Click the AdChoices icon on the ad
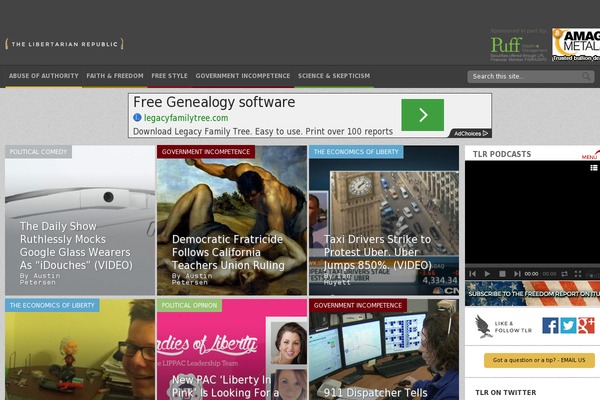 coord(471,134)
